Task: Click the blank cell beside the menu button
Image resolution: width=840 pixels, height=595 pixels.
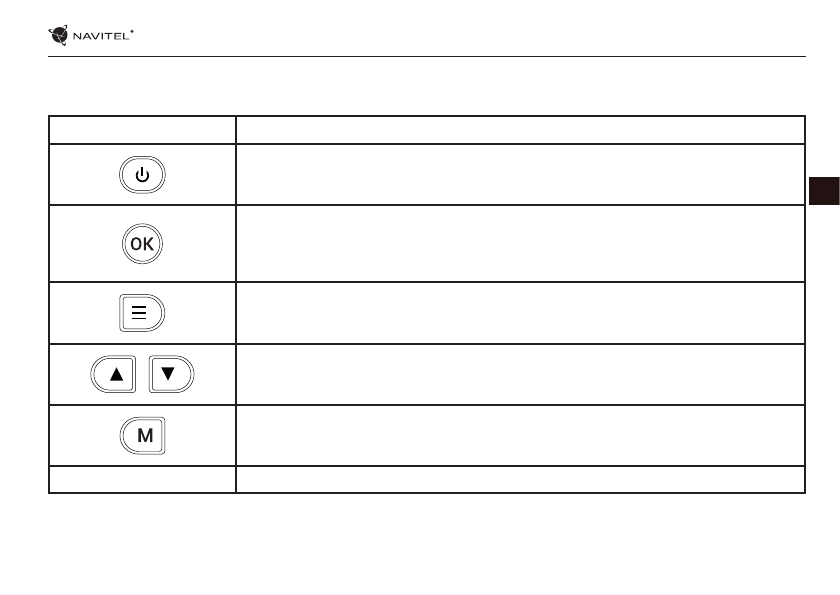Action: tap(520, 313)
